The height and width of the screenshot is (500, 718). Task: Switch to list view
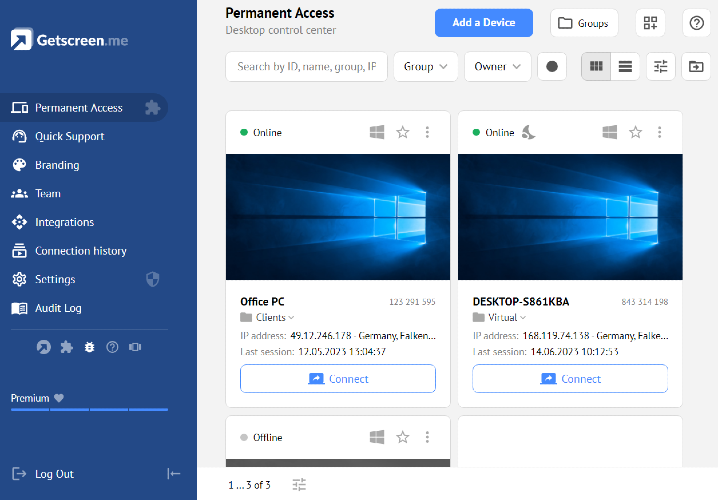[625, 66]
